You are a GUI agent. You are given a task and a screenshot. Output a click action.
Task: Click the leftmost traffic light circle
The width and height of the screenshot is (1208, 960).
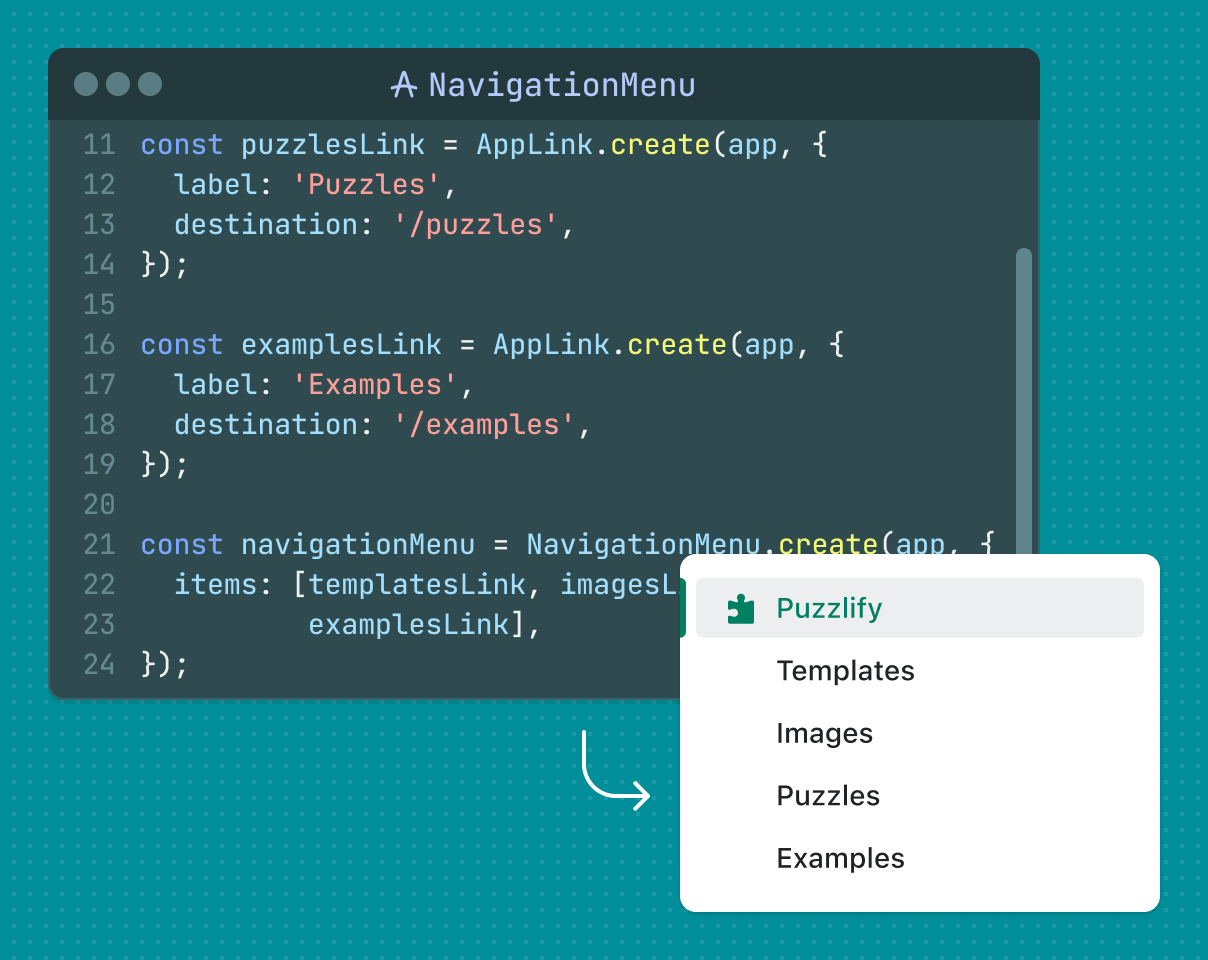[x=86, y=85]
